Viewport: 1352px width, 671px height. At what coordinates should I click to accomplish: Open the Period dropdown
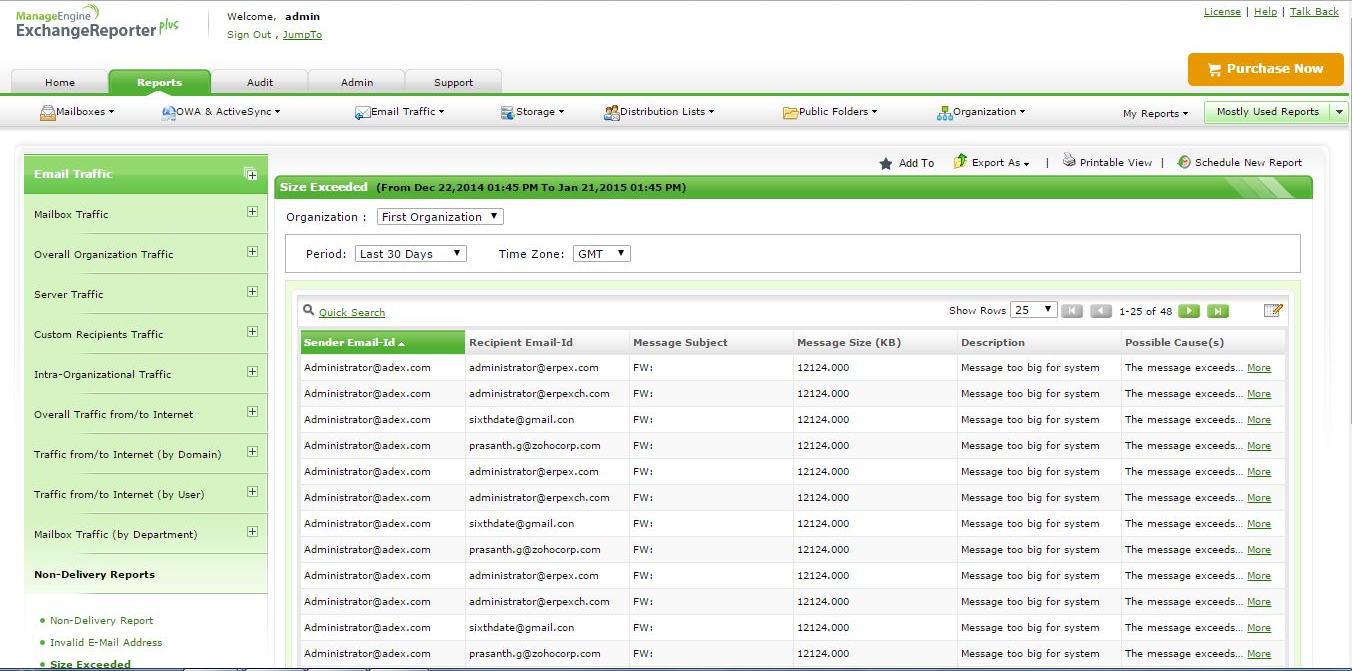pyautogui.click(x=410, y=254)
